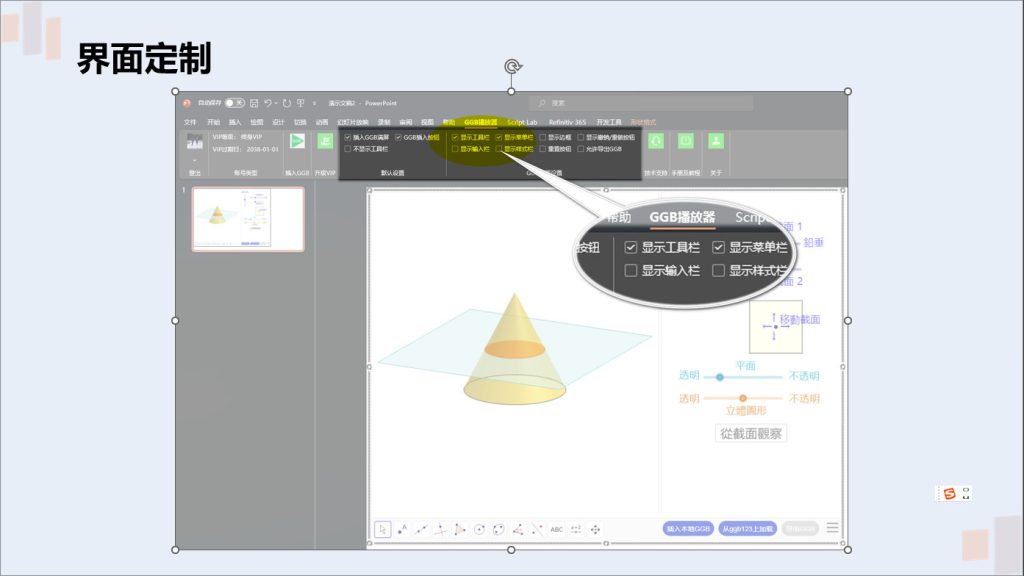Click the 從截面觀察 button
1024x576 pixels.
tap(750, 432)
